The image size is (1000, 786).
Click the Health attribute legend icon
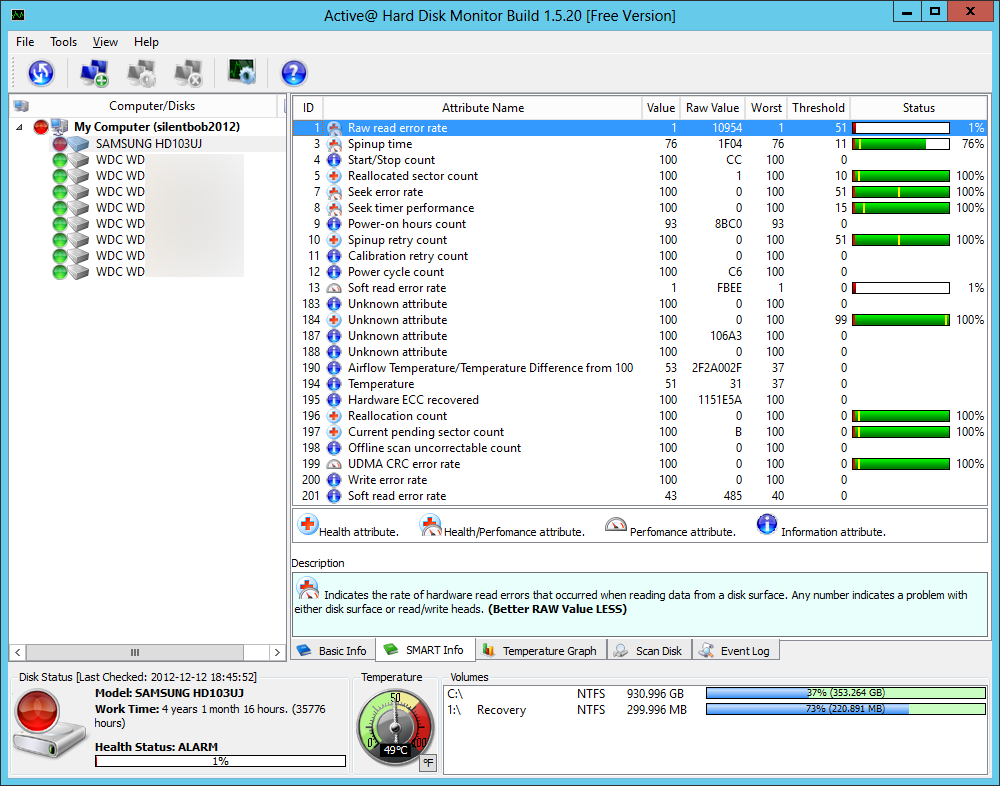click(x=307, y=524)
